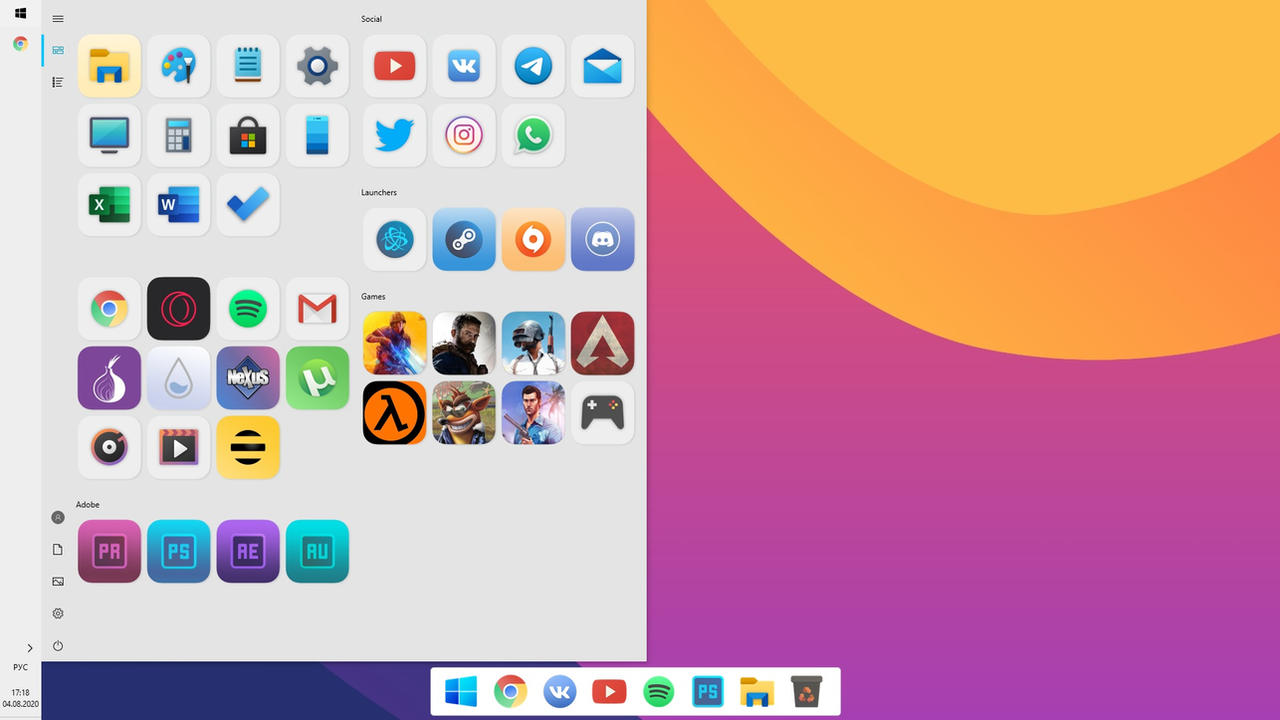
Task: Launch the Tor Browser
Action: click(x=109, y=378)
